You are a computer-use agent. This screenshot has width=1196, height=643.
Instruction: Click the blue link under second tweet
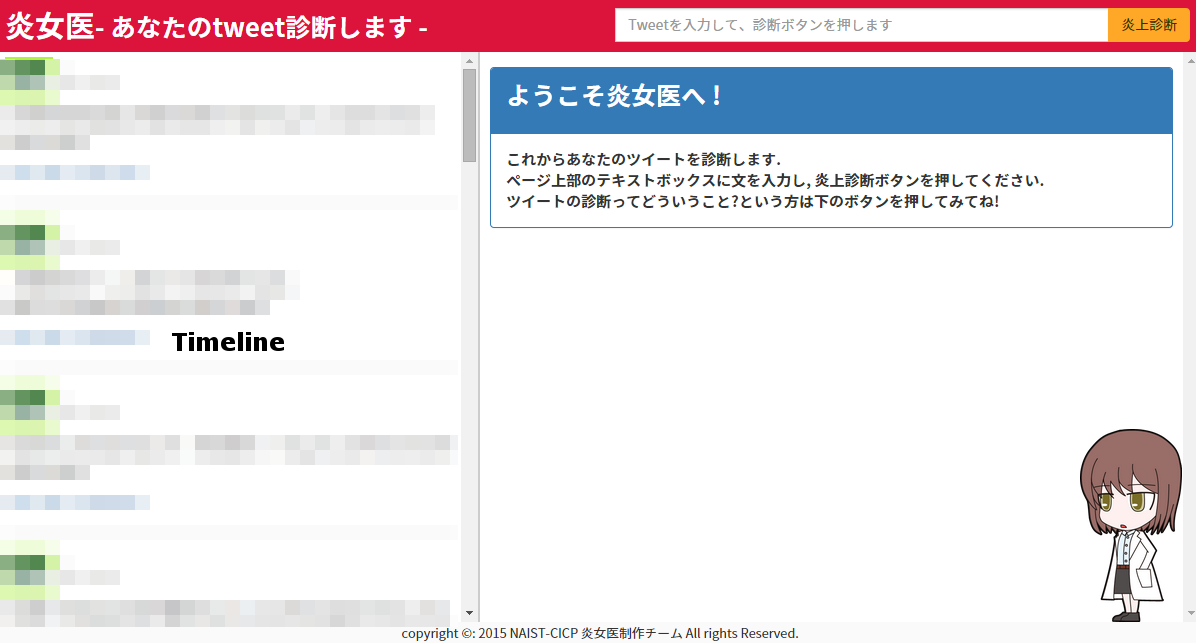pos(75,337)
